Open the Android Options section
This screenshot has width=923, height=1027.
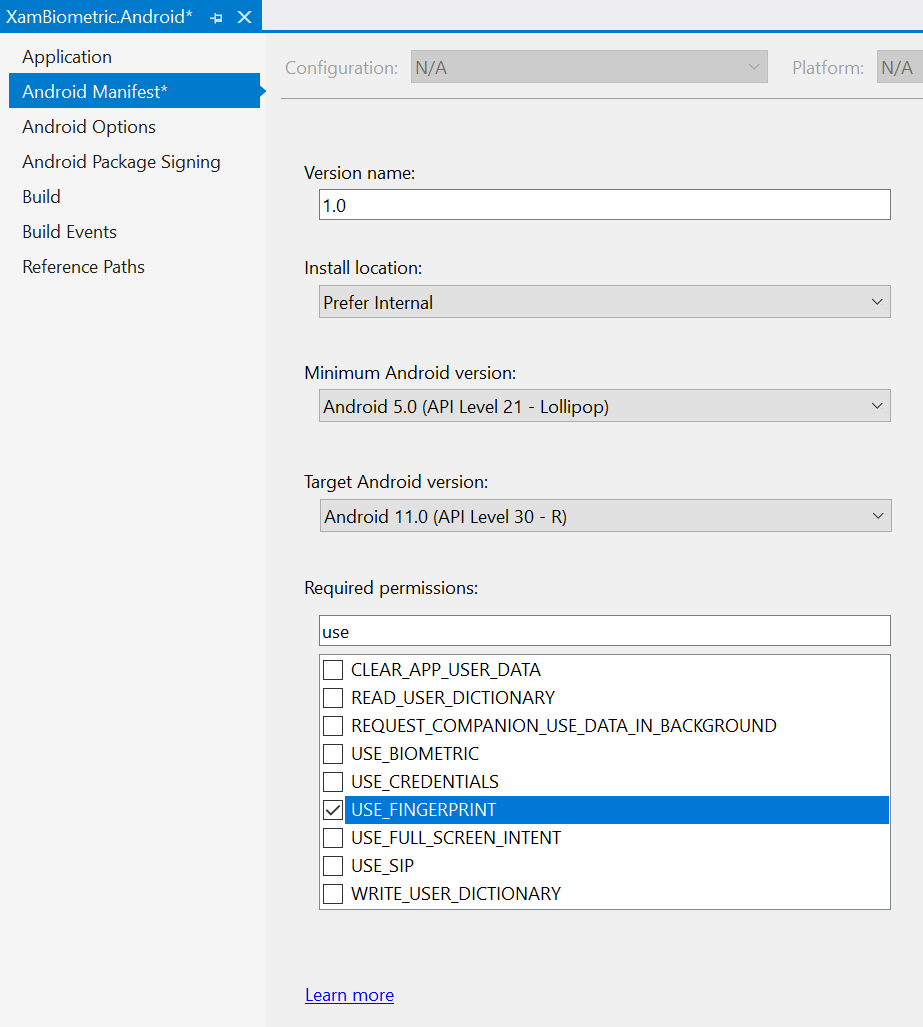(x=88, y=126)
